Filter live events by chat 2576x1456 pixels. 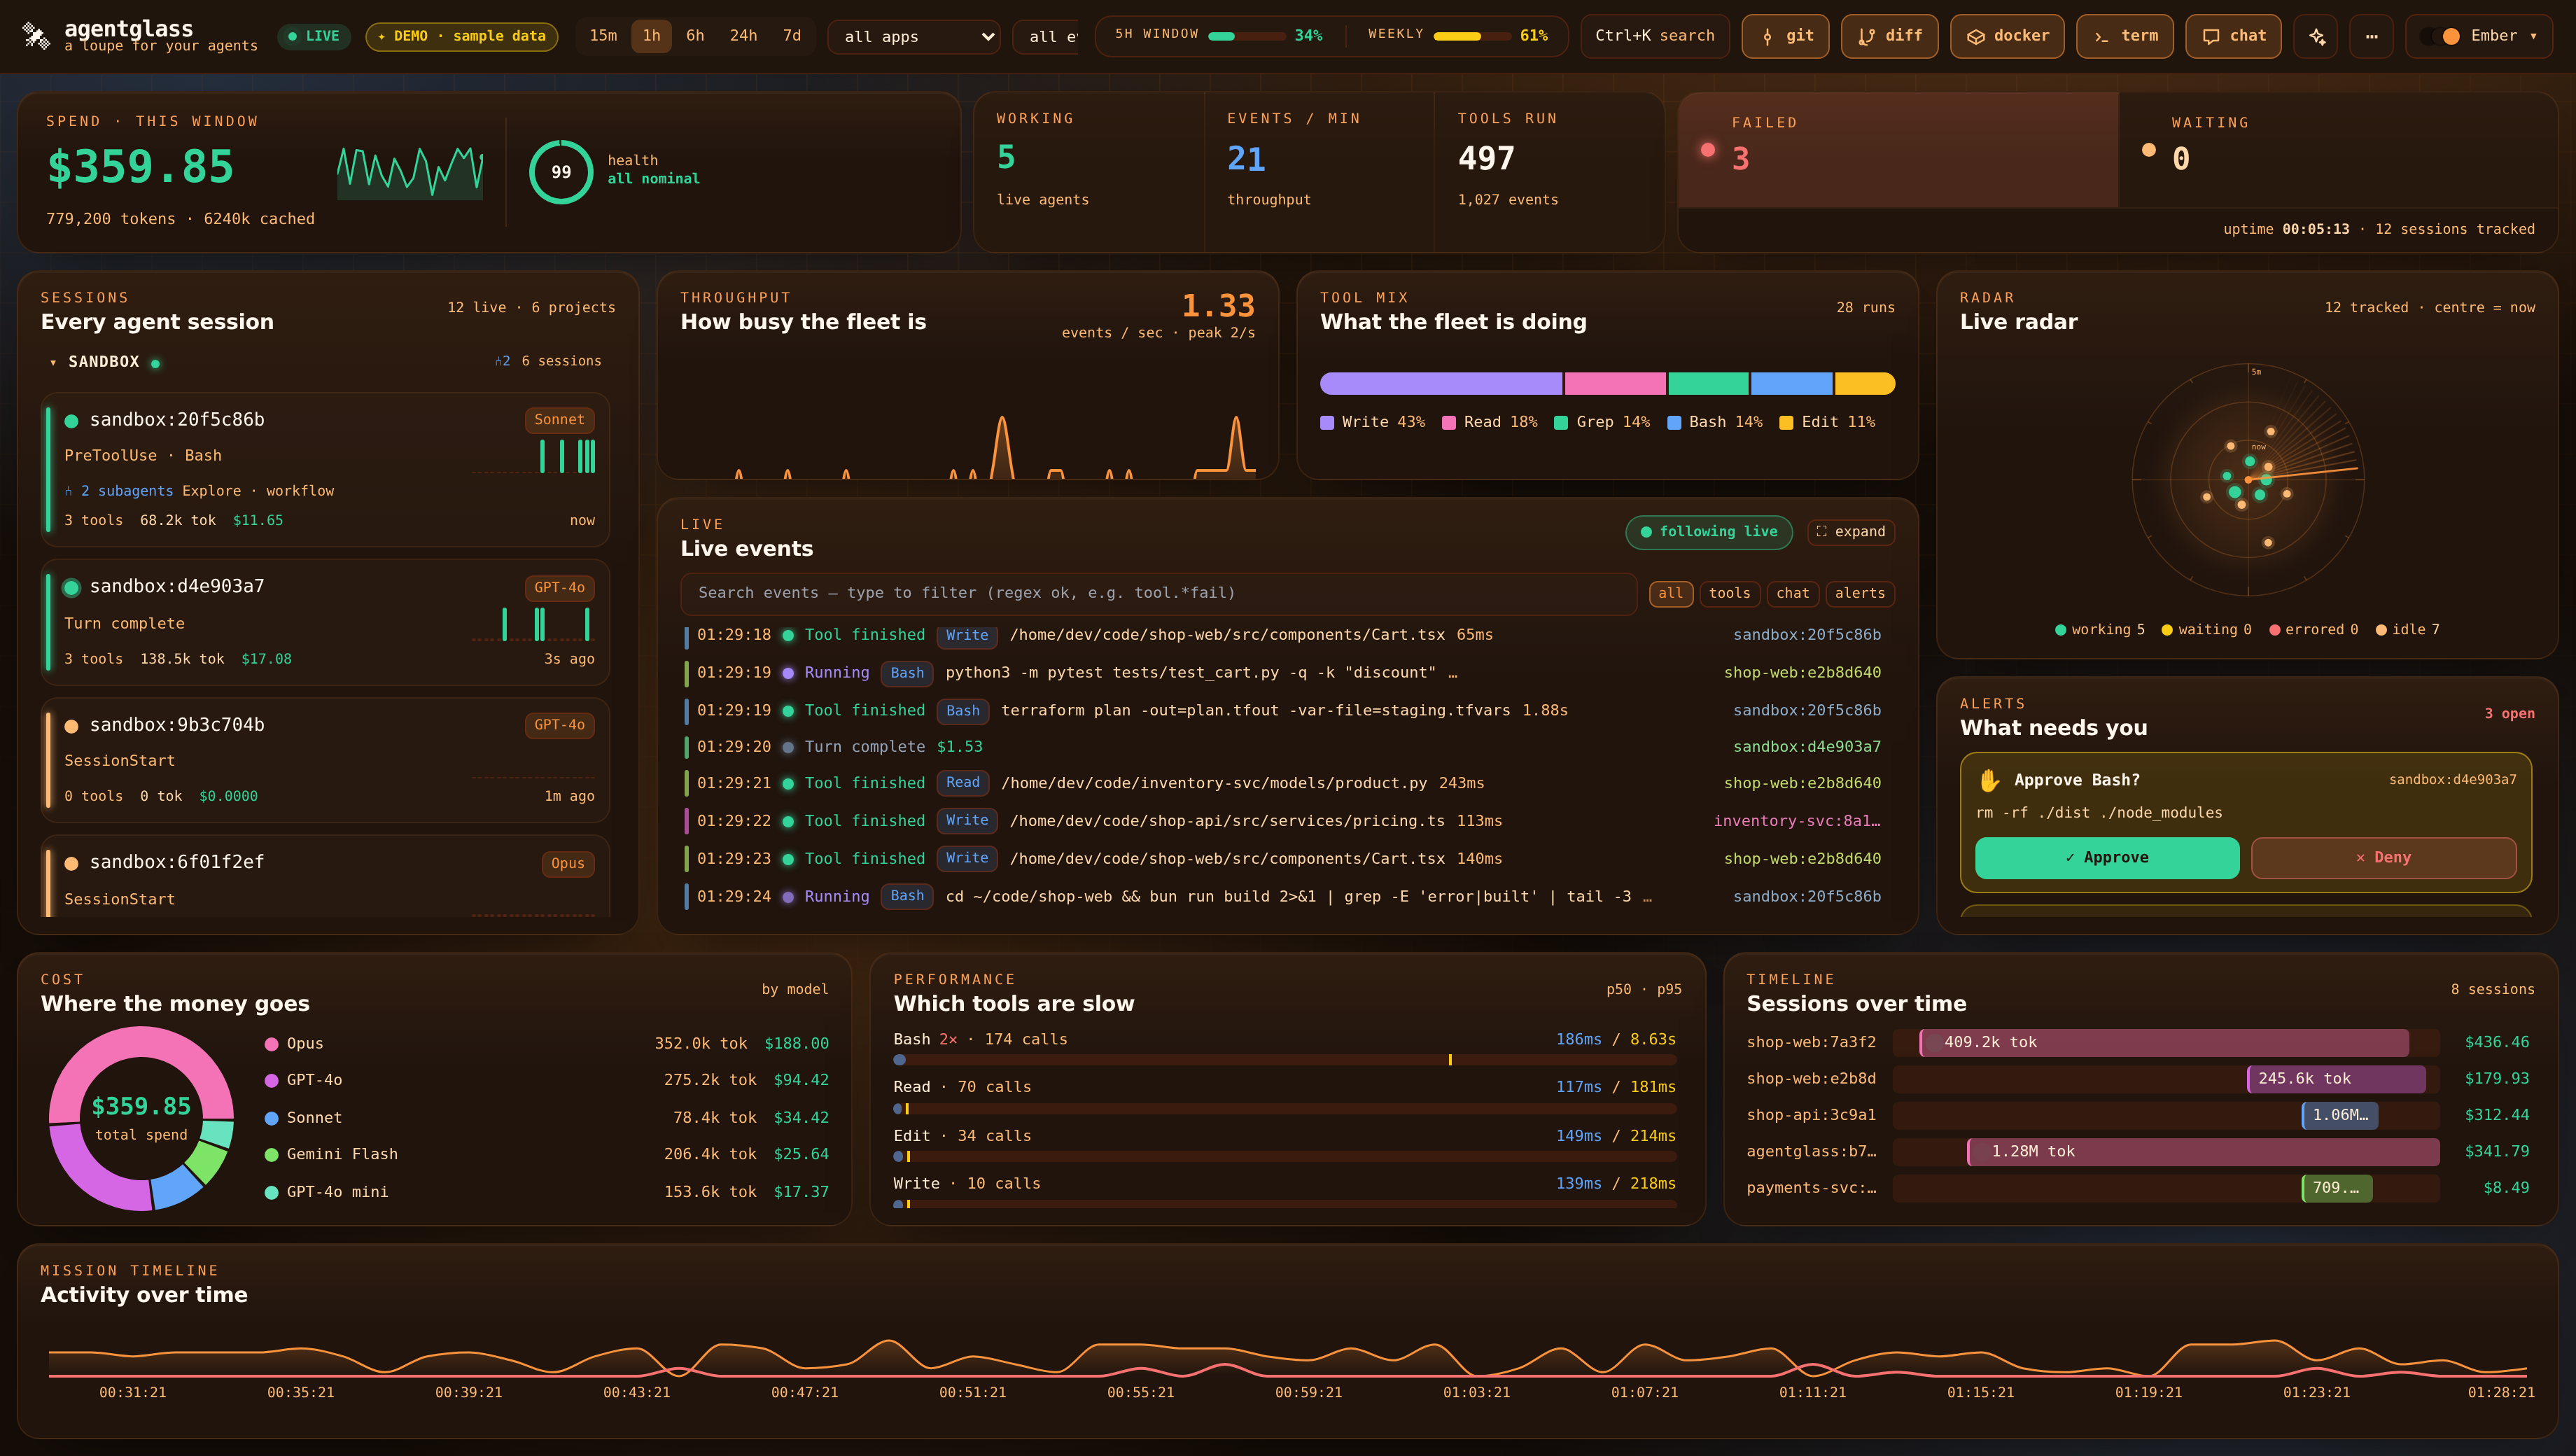[1792, 594]
